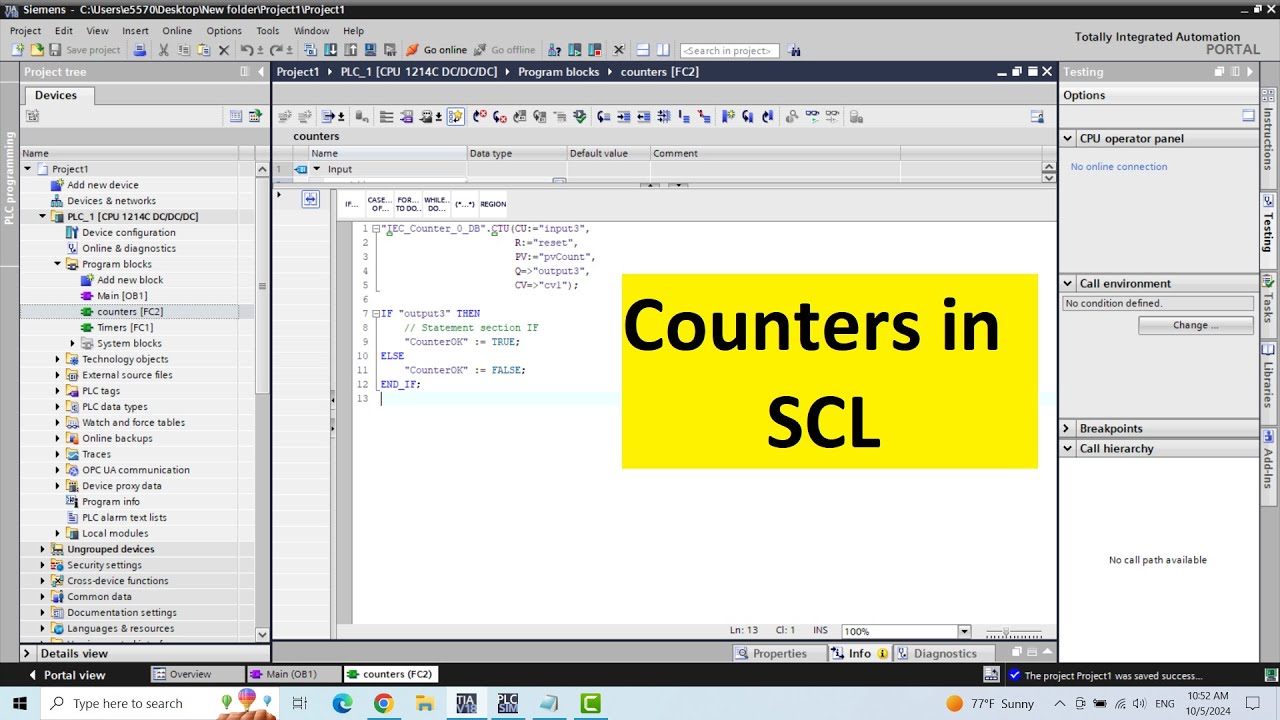1280x720 pixels.
Task: Toggle horizontal split of editor space
Action: [643, 50]
